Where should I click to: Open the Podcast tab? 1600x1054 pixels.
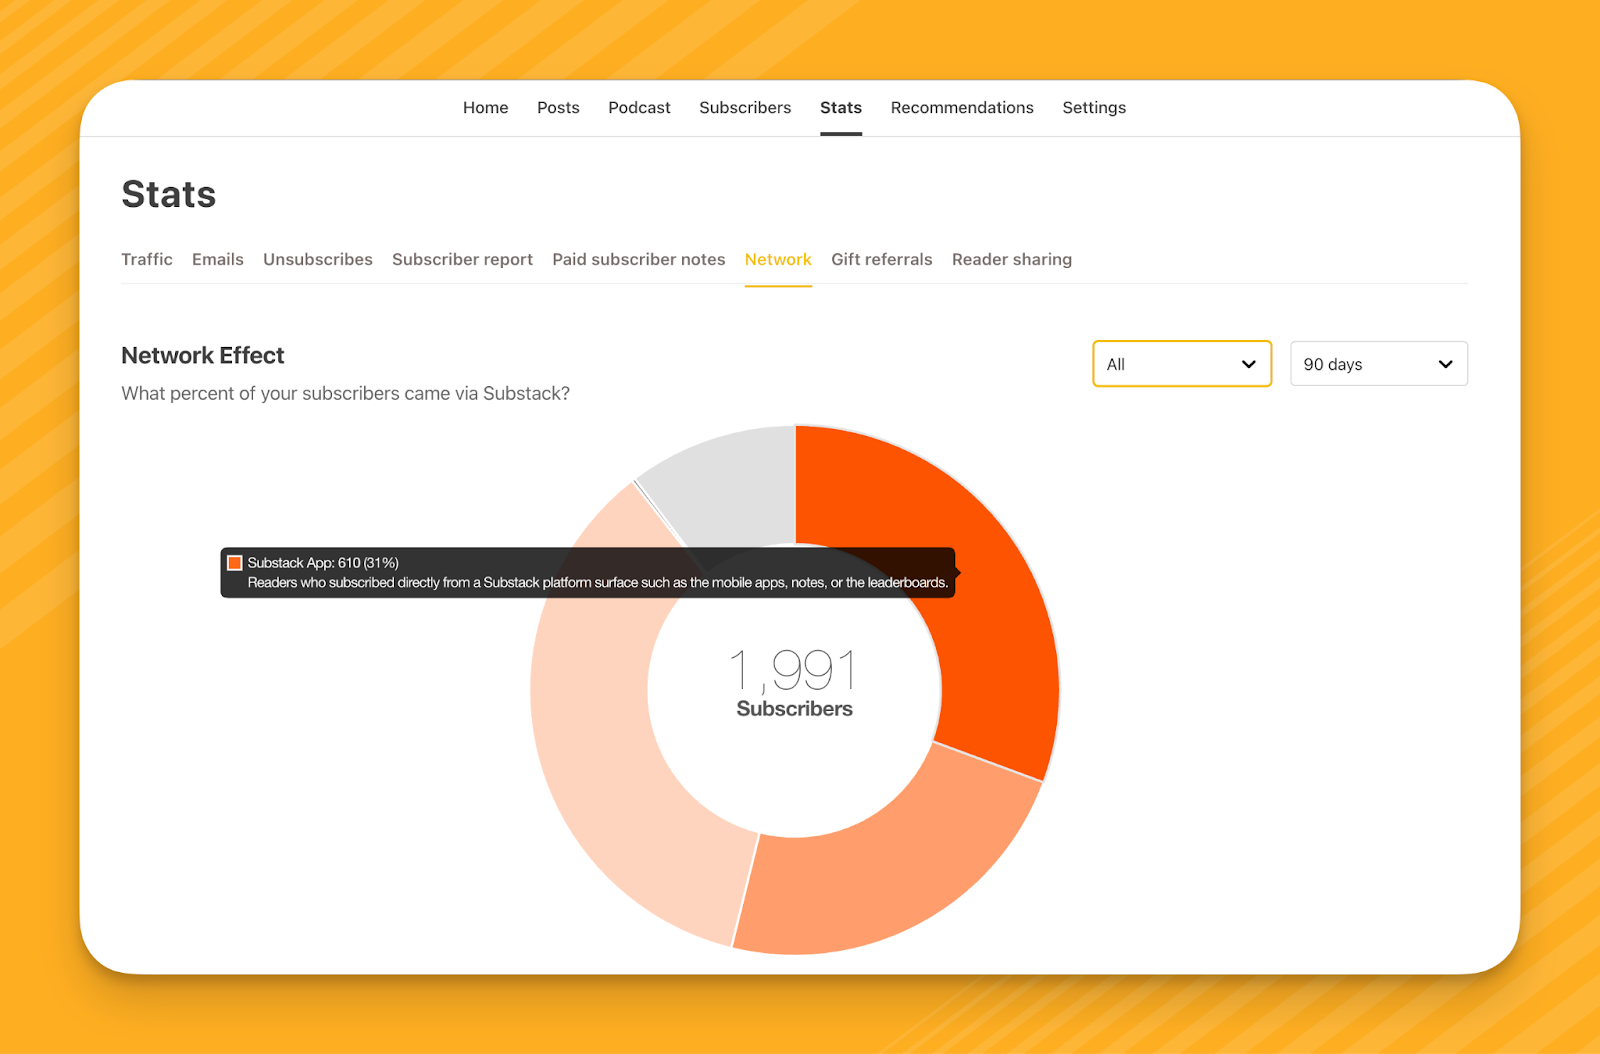(639, 108)
